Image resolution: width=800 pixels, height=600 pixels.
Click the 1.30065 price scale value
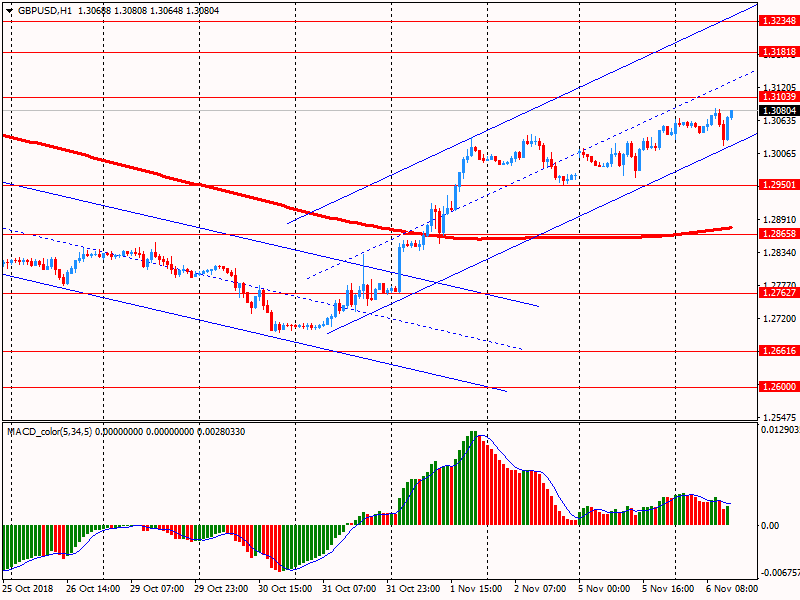[779, 154]
